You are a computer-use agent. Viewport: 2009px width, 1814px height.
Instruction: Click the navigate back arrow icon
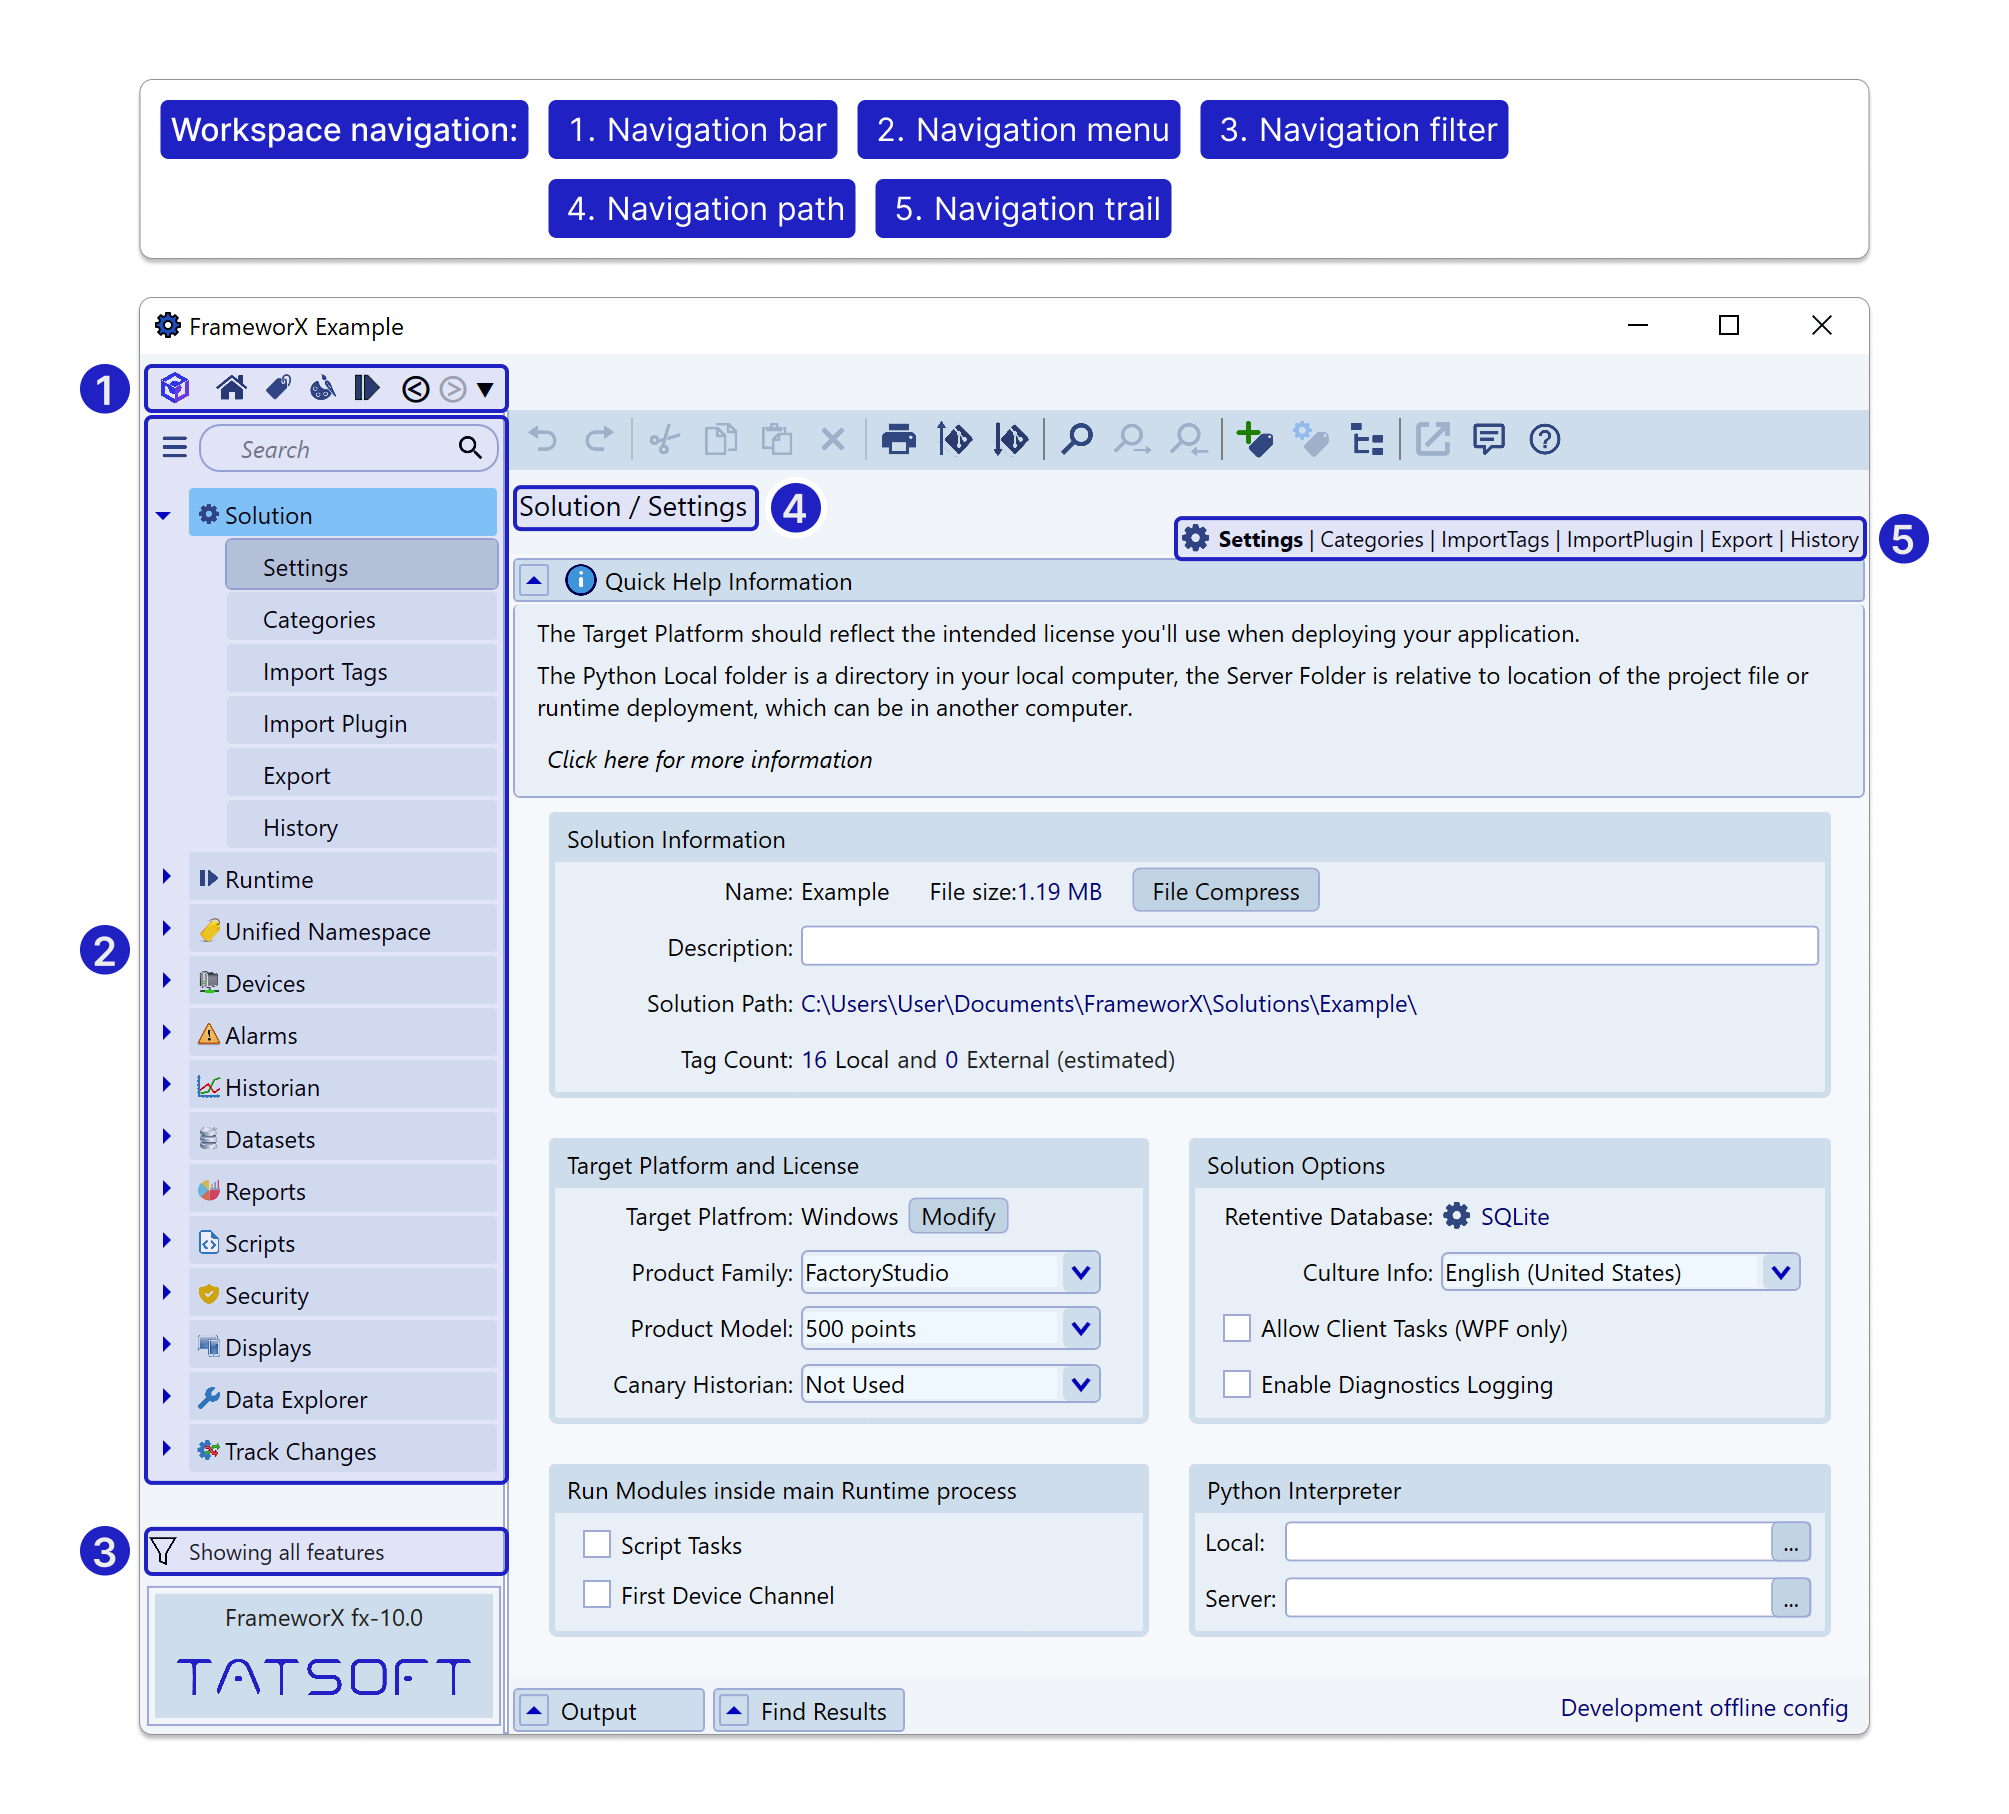(x=415, y=389)
